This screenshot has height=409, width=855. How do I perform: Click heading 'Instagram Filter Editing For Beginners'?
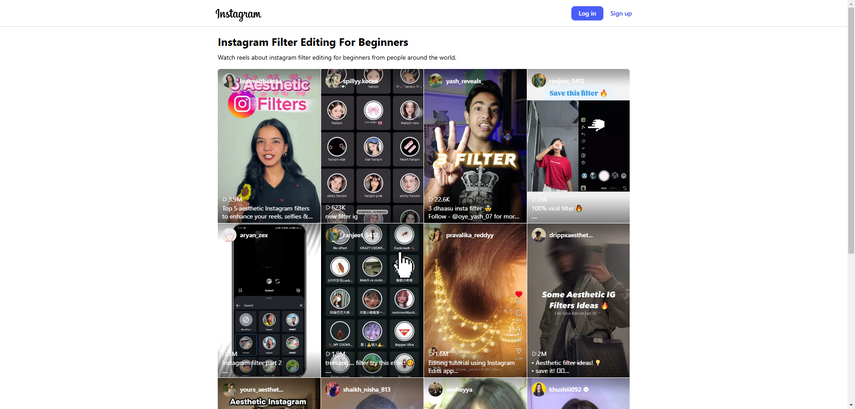point(313,43)
